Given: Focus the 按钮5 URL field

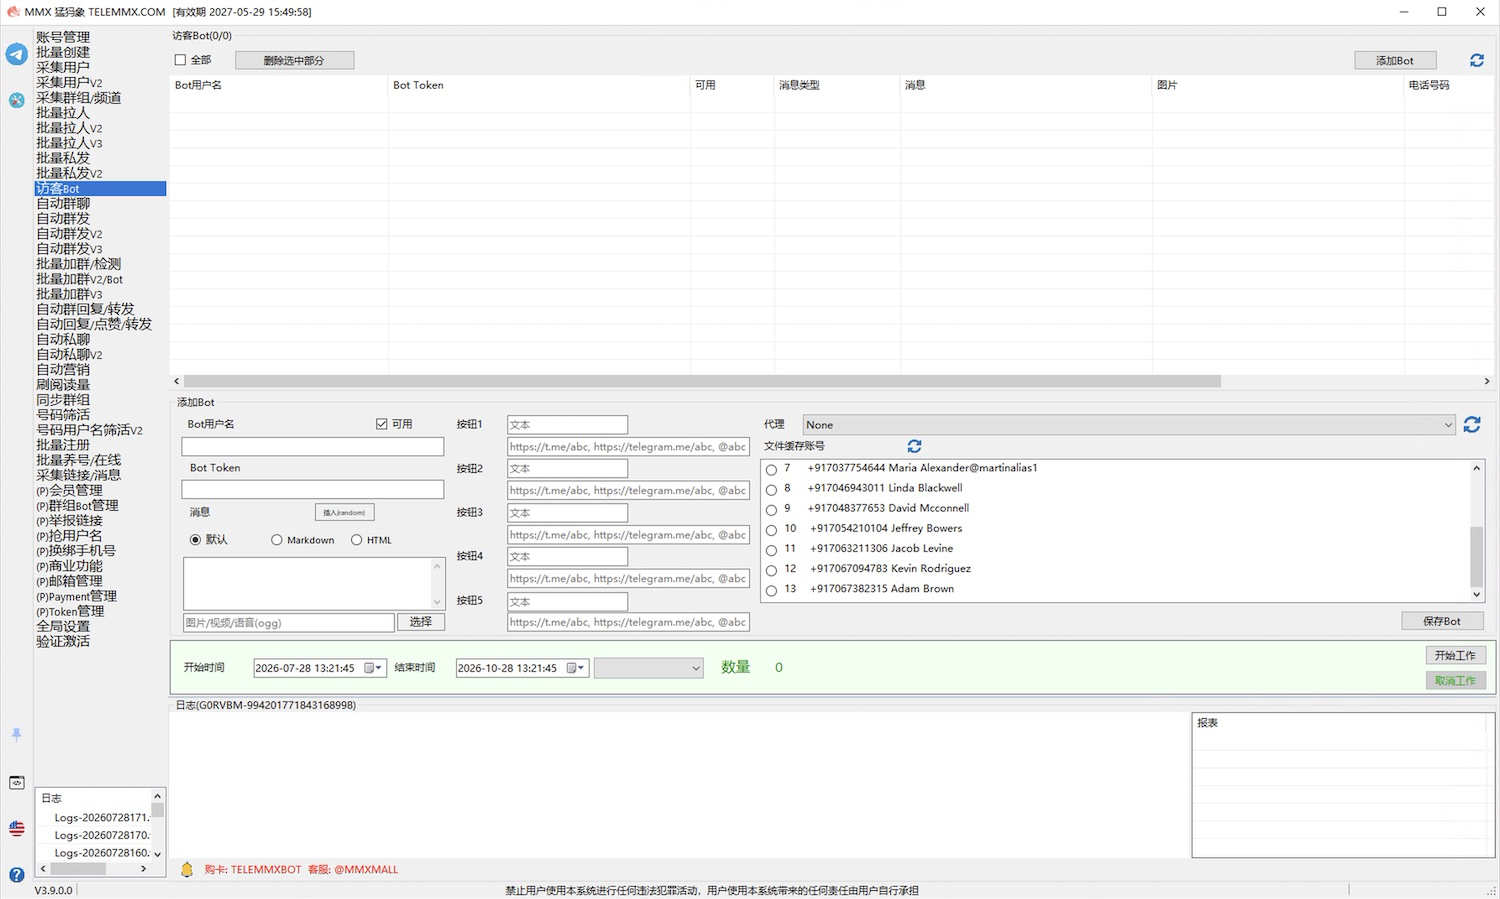Looking at the screenshot, I should pos(628,622).
